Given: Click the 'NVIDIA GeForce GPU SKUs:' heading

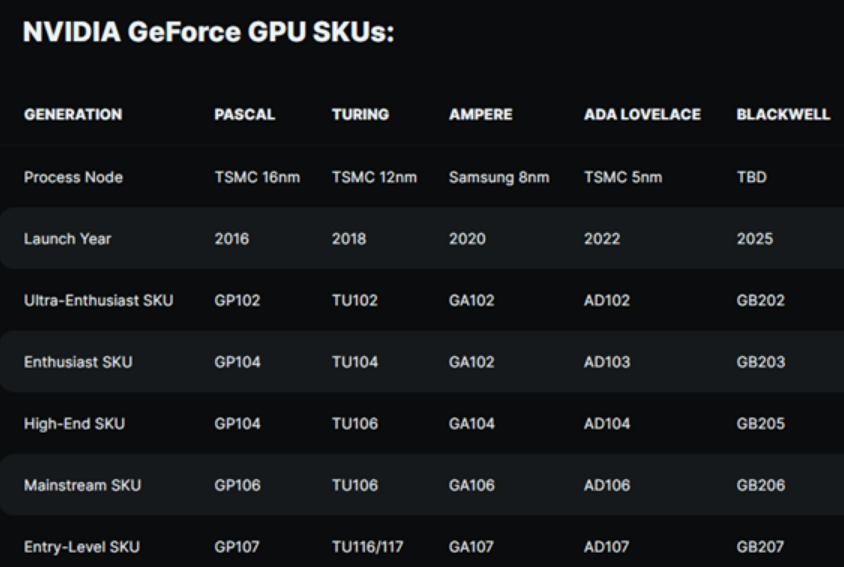Looking at the screenshot, I should [x=208, y=32].
